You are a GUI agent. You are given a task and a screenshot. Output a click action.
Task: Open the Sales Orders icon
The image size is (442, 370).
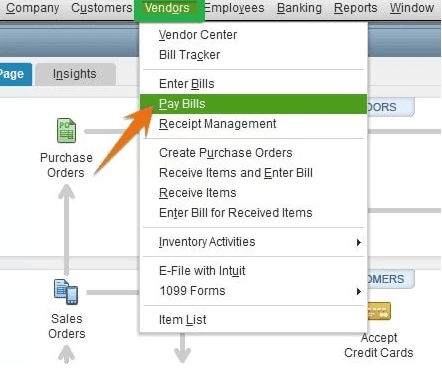(x=66, y=292)
